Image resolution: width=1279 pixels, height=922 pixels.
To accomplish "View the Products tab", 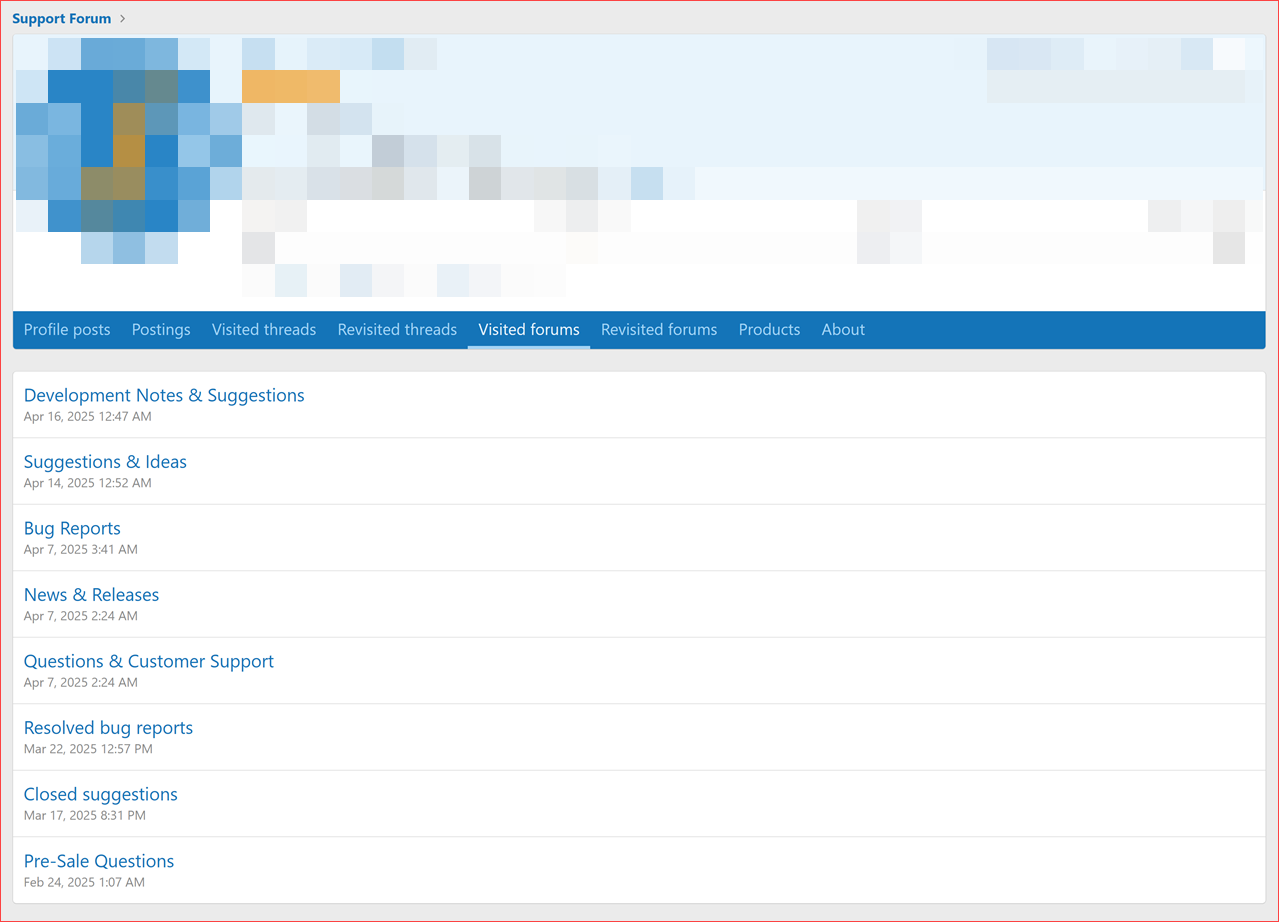I will pyautogui.click(x=768, y=329).
